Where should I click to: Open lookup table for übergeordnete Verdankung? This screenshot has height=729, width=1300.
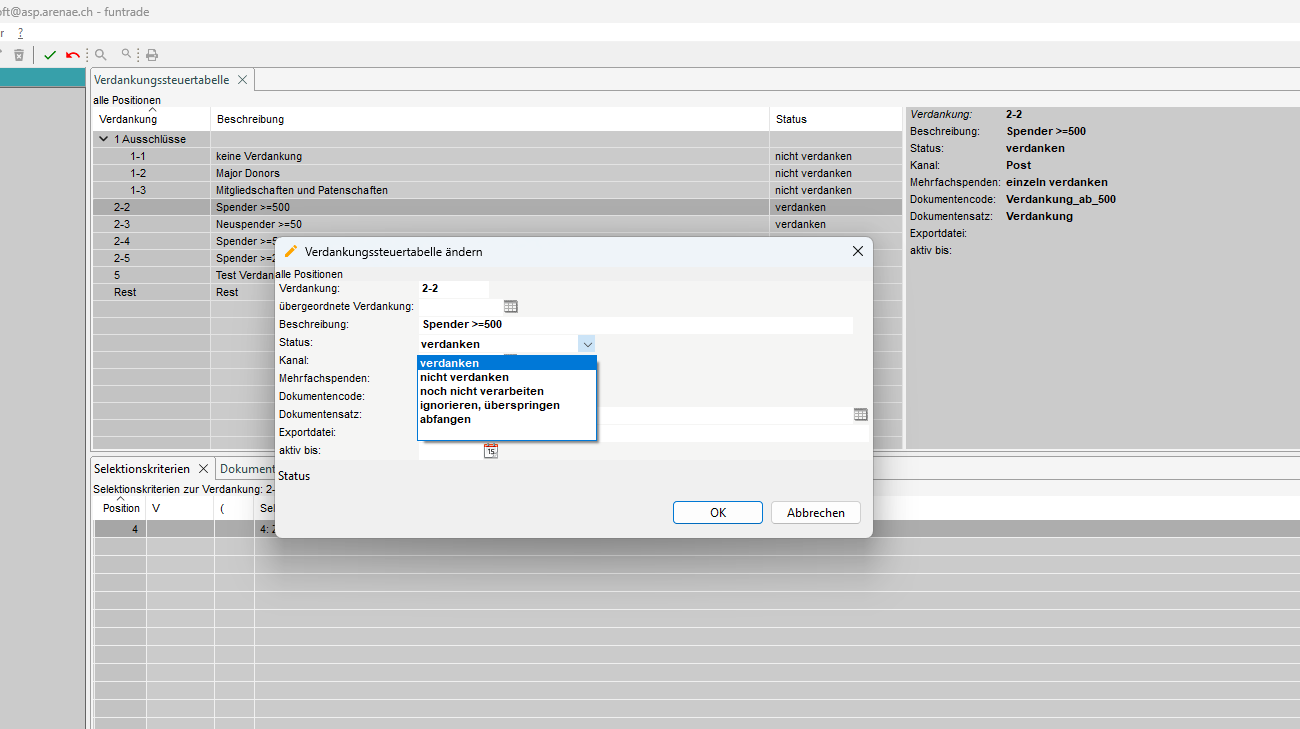coord(510,306)
